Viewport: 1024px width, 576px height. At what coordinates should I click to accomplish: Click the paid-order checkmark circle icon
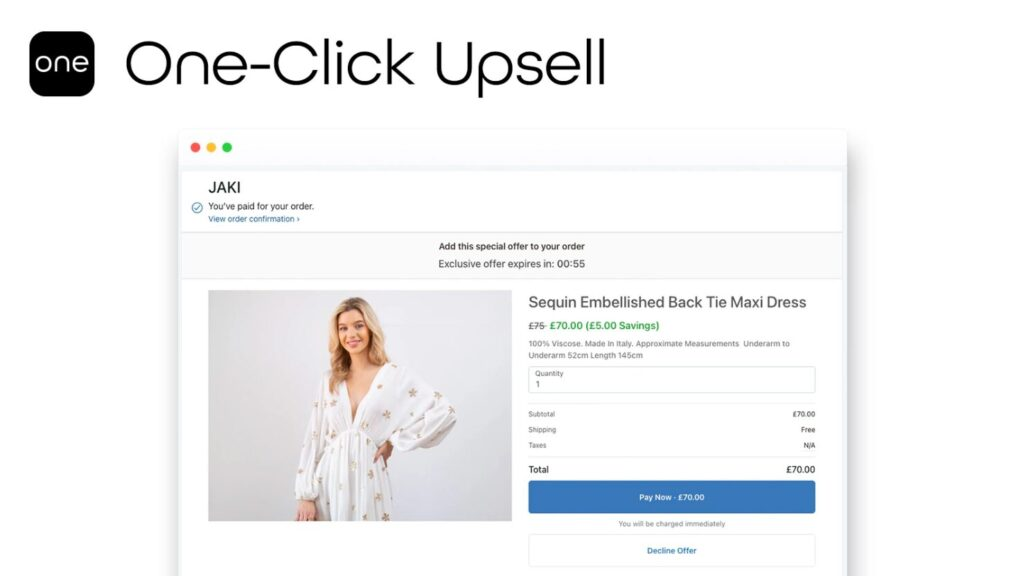pyautogui.click(x=197, y=208)
